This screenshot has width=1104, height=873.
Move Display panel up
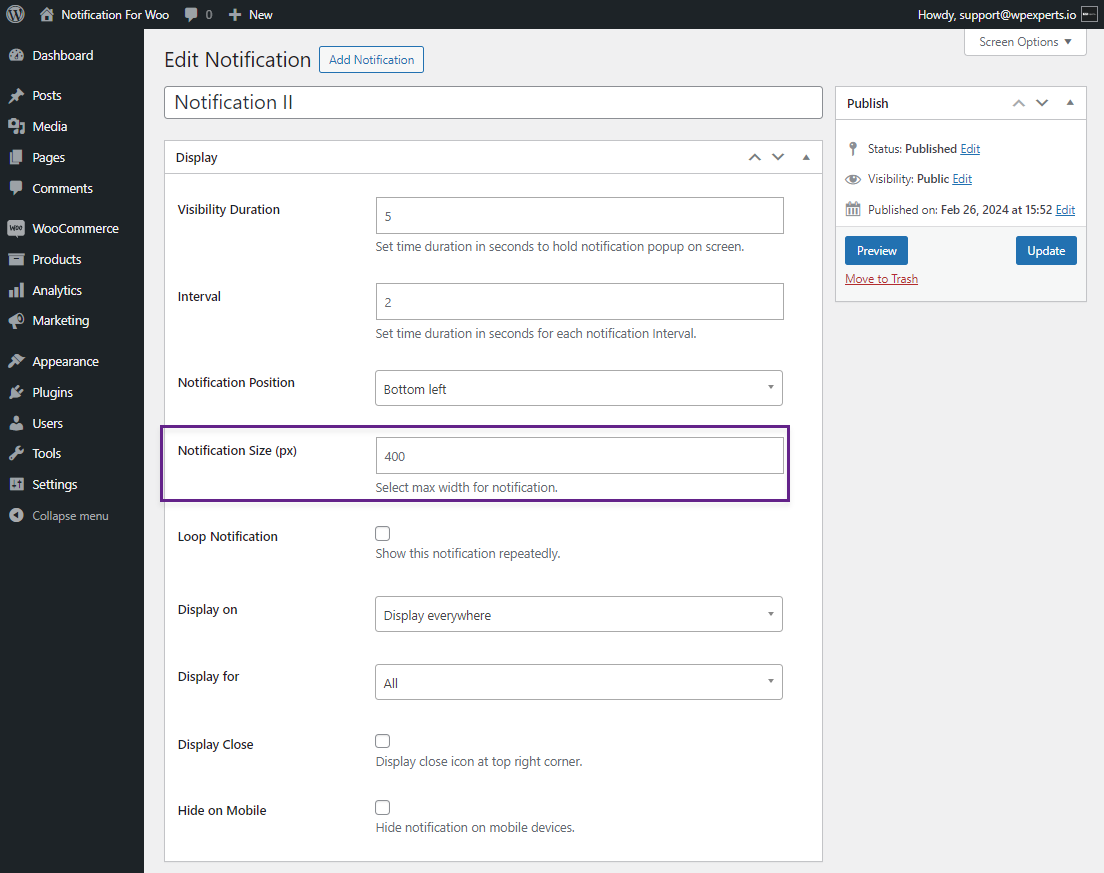tap(755, 157)
